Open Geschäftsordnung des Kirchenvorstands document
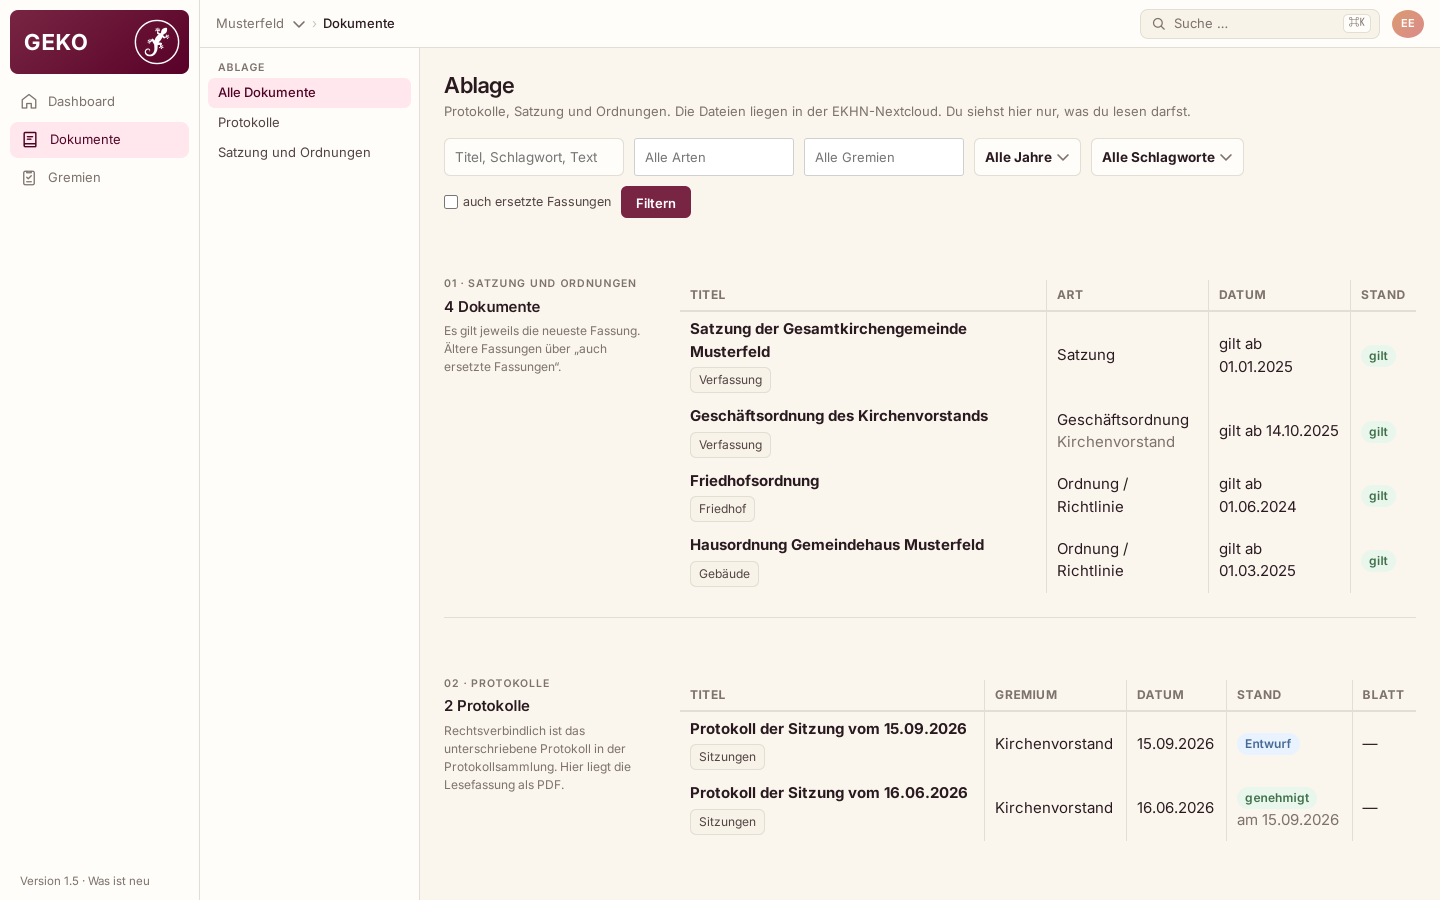 point(839,416)
